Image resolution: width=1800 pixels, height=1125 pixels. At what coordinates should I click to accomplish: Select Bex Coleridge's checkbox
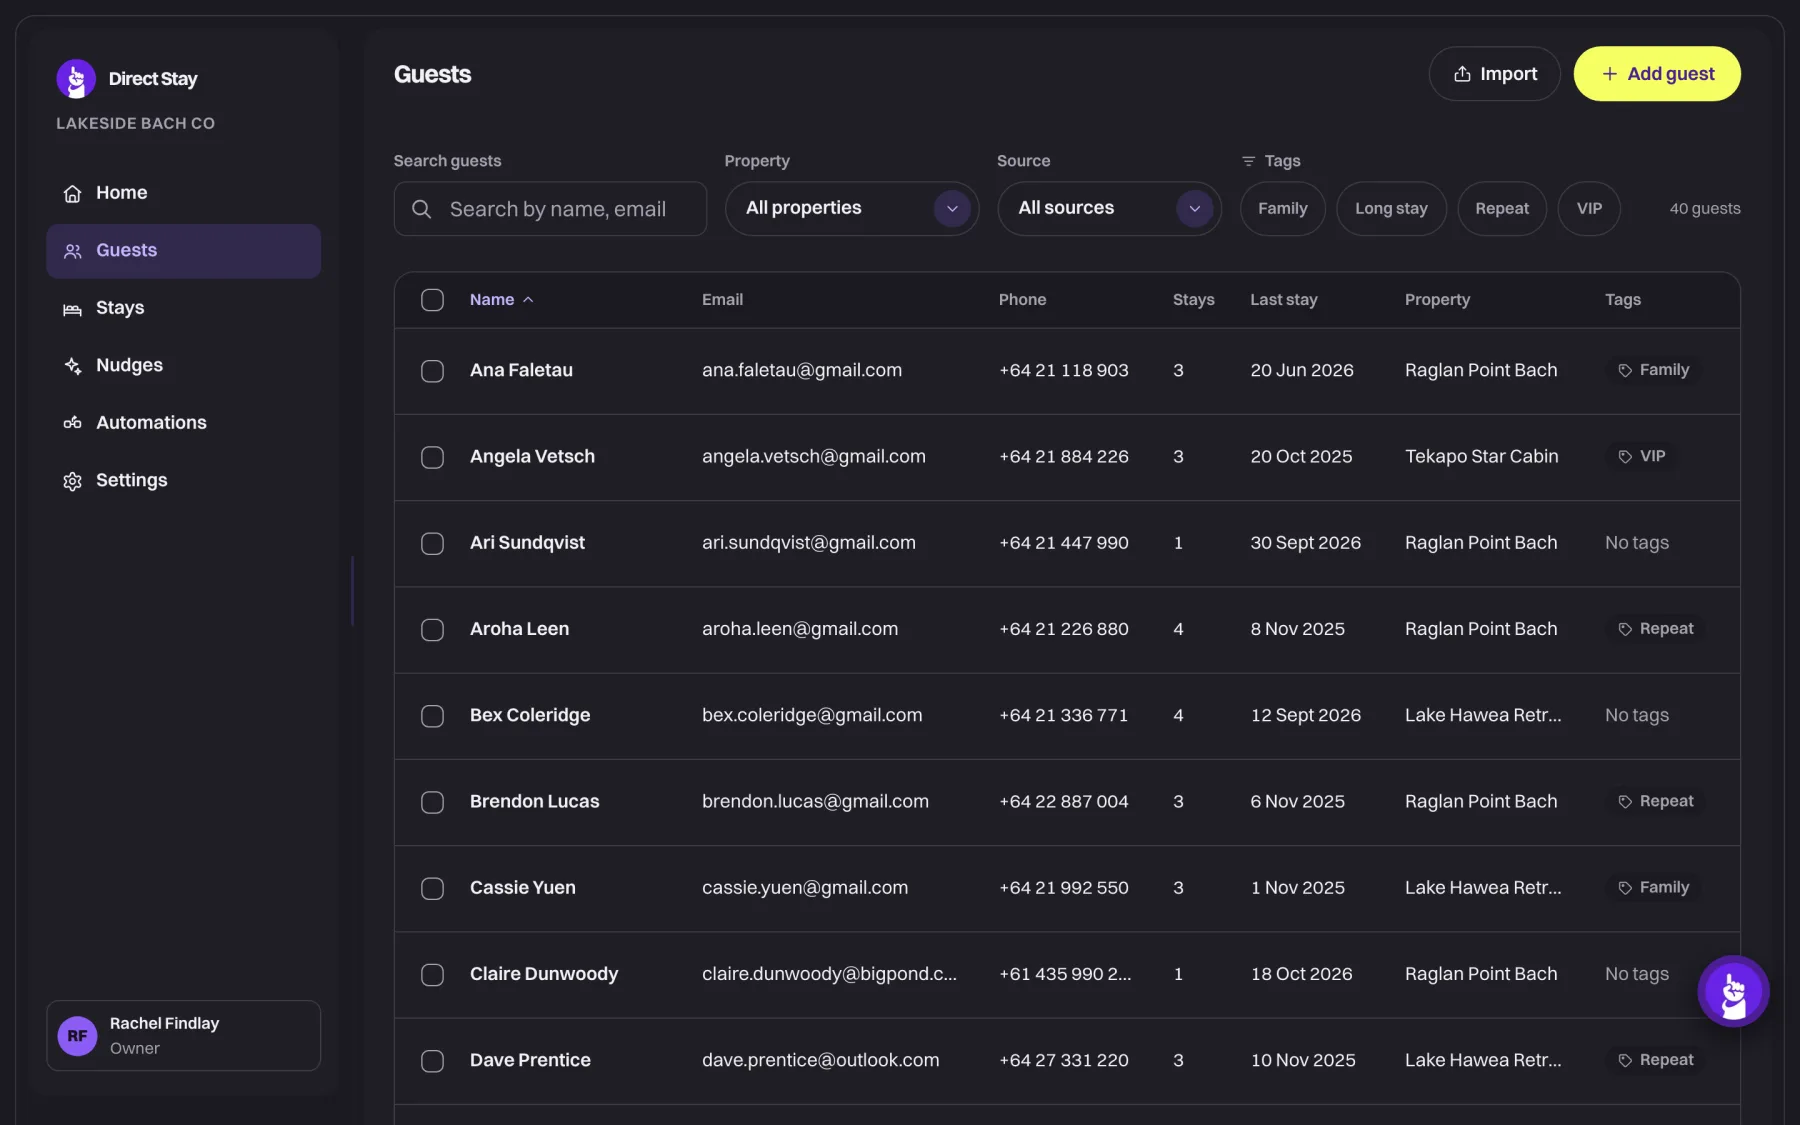click(432, 716)
